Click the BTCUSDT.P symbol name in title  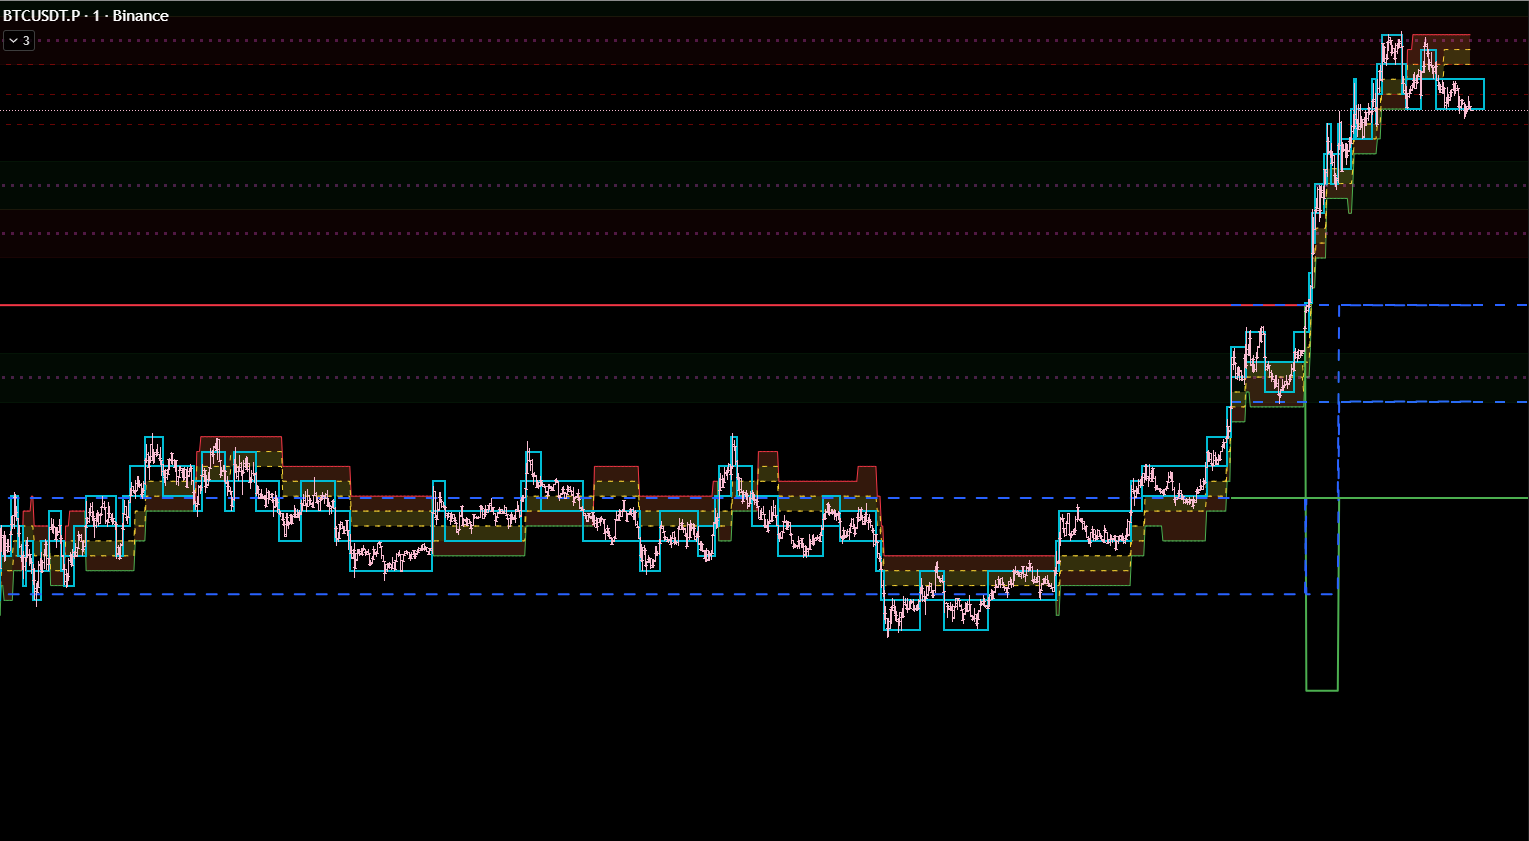click(x=41, y=16)
